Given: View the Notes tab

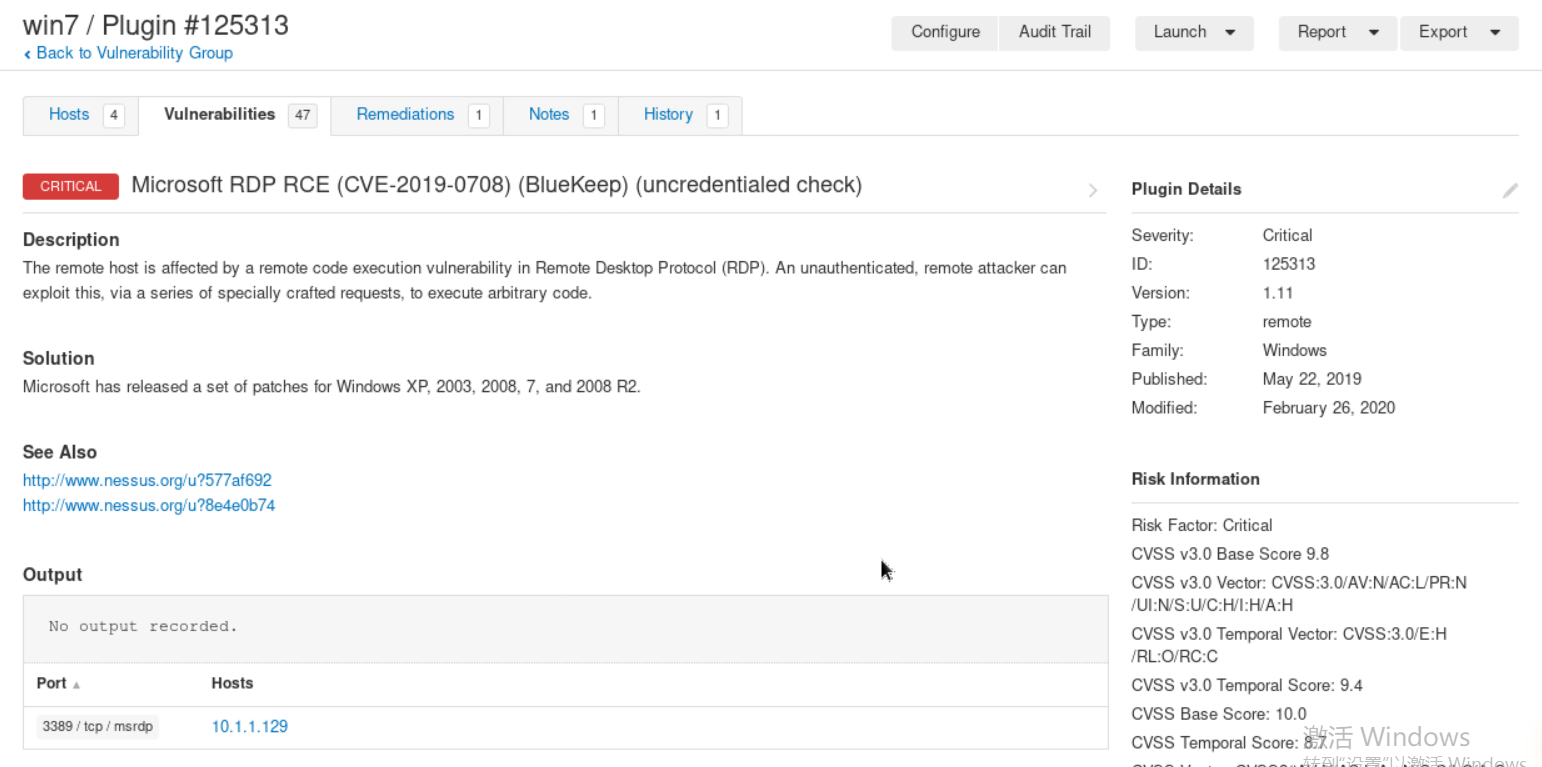Looking at the screenshot, I should [x=549, y=114].
